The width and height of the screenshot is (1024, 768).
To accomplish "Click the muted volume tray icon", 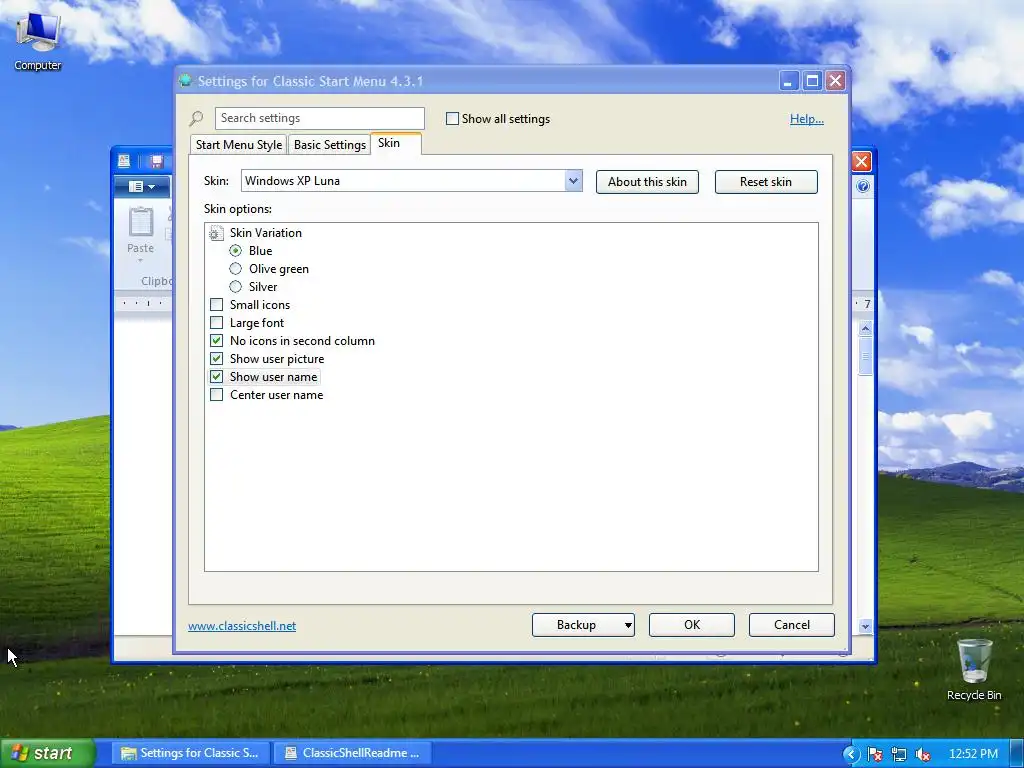I will point(923,754).
